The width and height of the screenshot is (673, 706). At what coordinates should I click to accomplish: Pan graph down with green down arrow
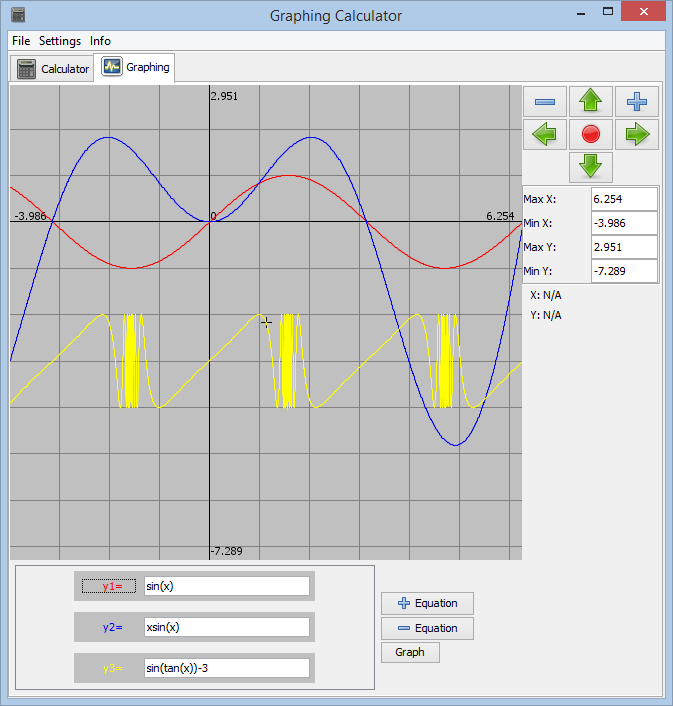[591, 166]
